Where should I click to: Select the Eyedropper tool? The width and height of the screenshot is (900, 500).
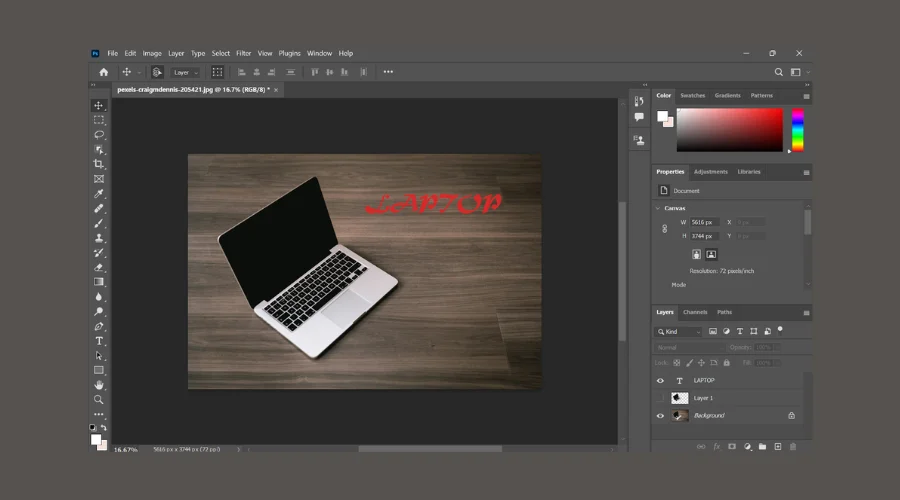(99, 194)
